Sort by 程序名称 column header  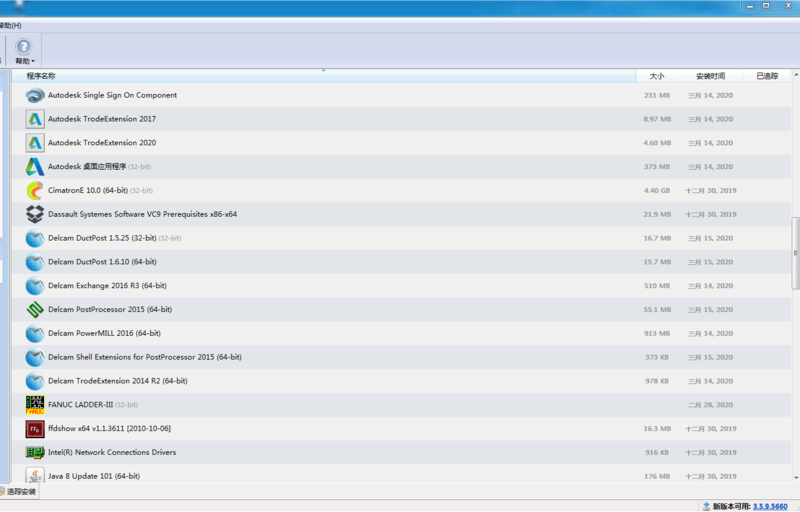click(x=323, y=76)
